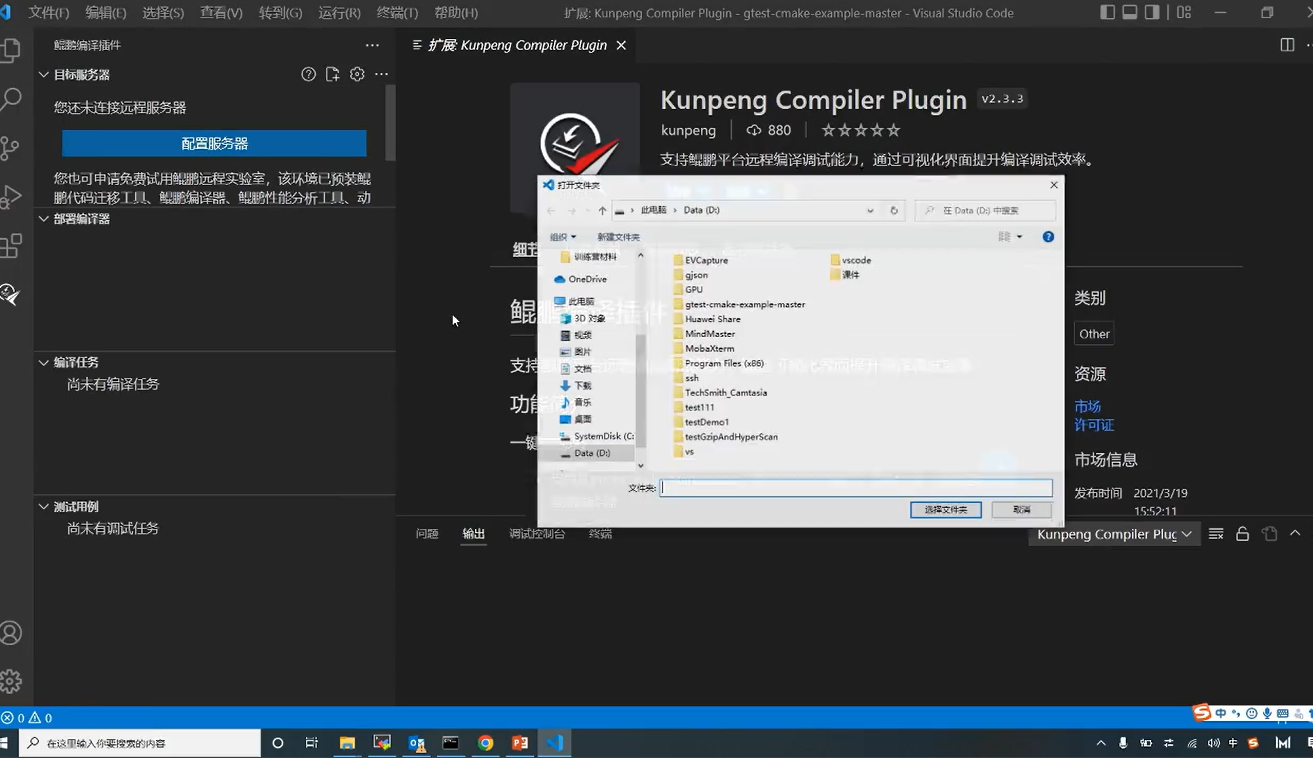Toggle the output scroll lock
The image size is (1313, 758).
1242,534
